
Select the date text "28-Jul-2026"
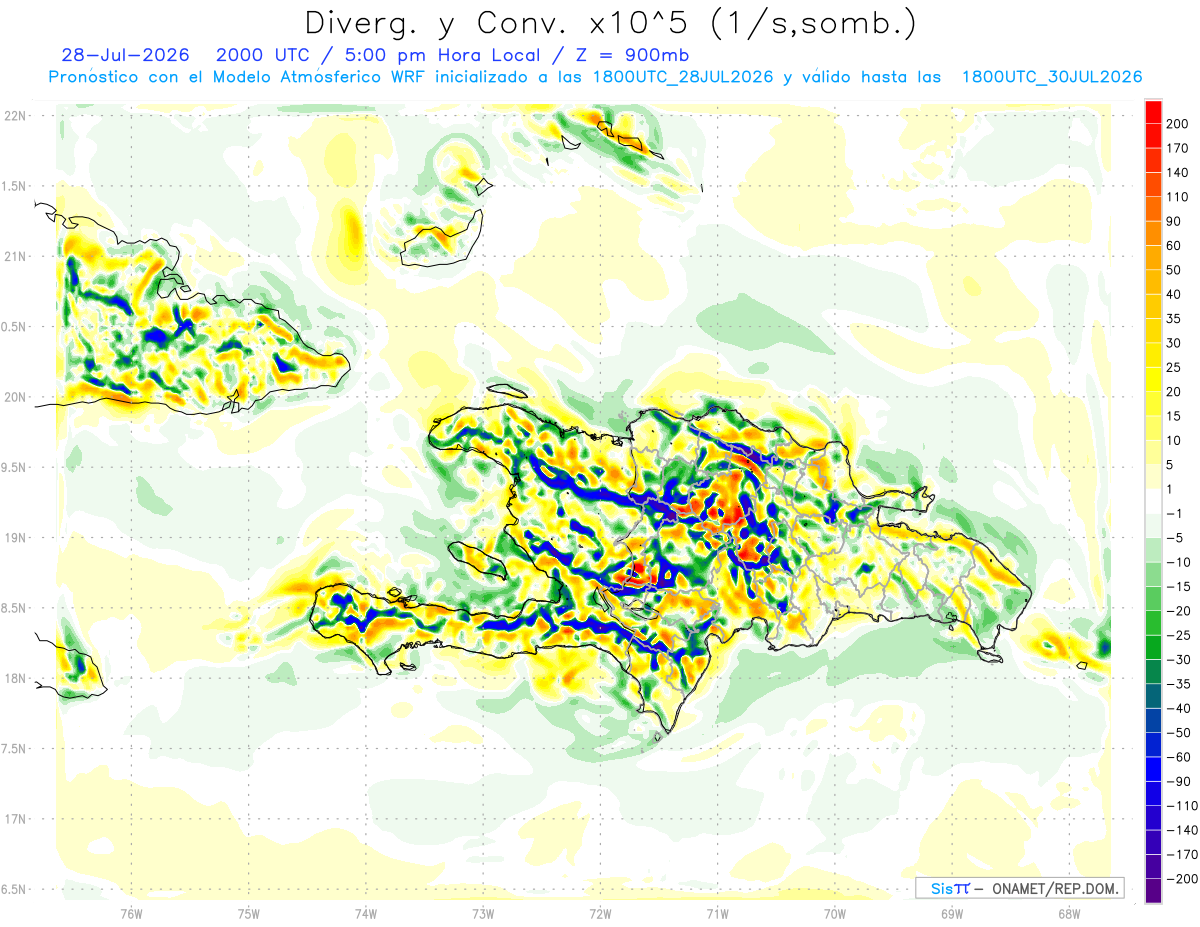[124, 54]
